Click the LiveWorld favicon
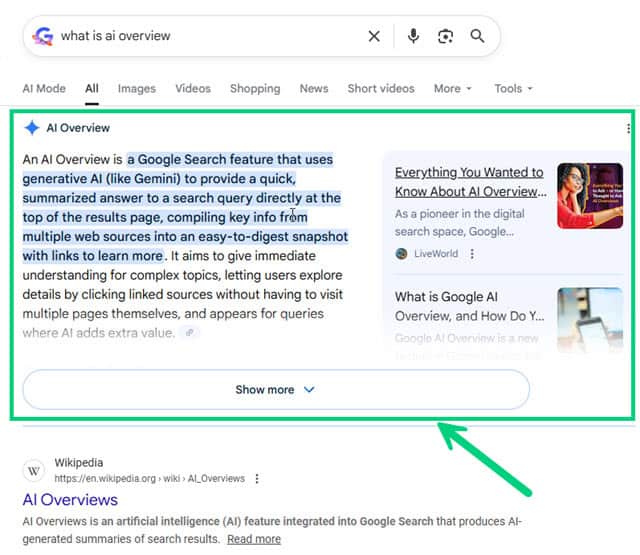Image resolution: width=640 pixels, height=555 pixels. click(x=402, y=254)
